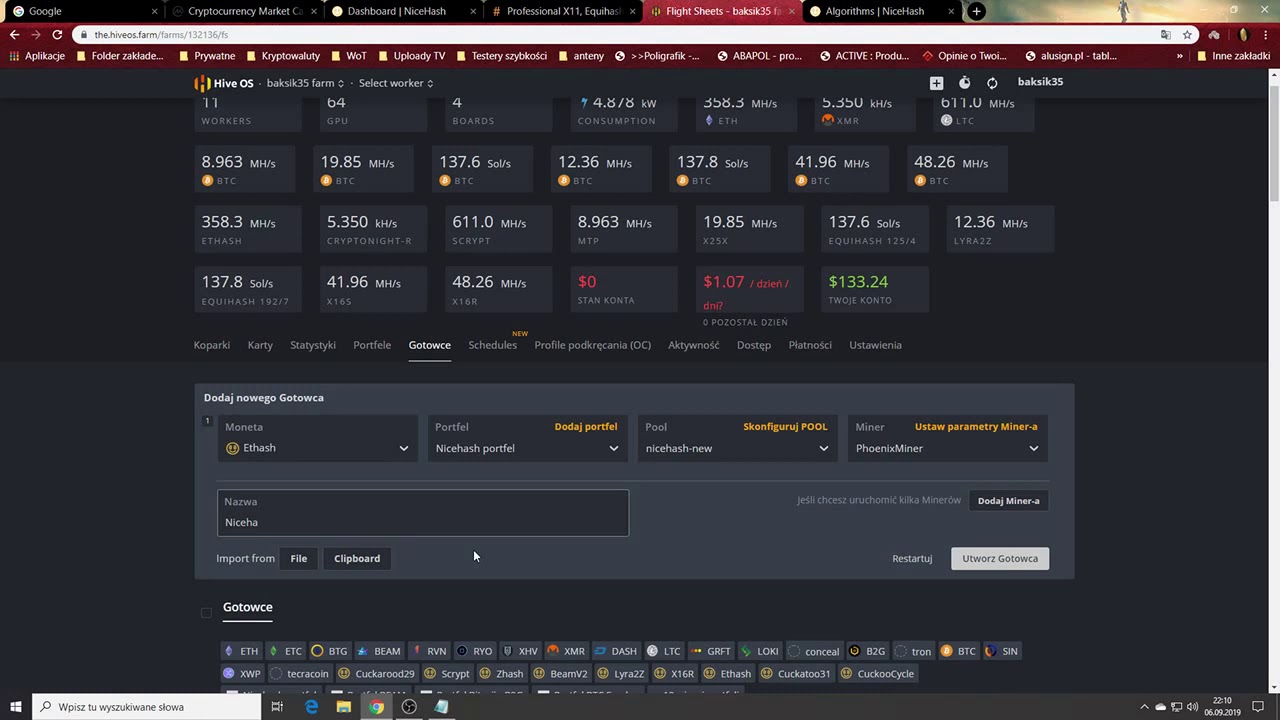Filter flight sheets by DASH coin tag
1280x720 pixels.
point(615,651)
